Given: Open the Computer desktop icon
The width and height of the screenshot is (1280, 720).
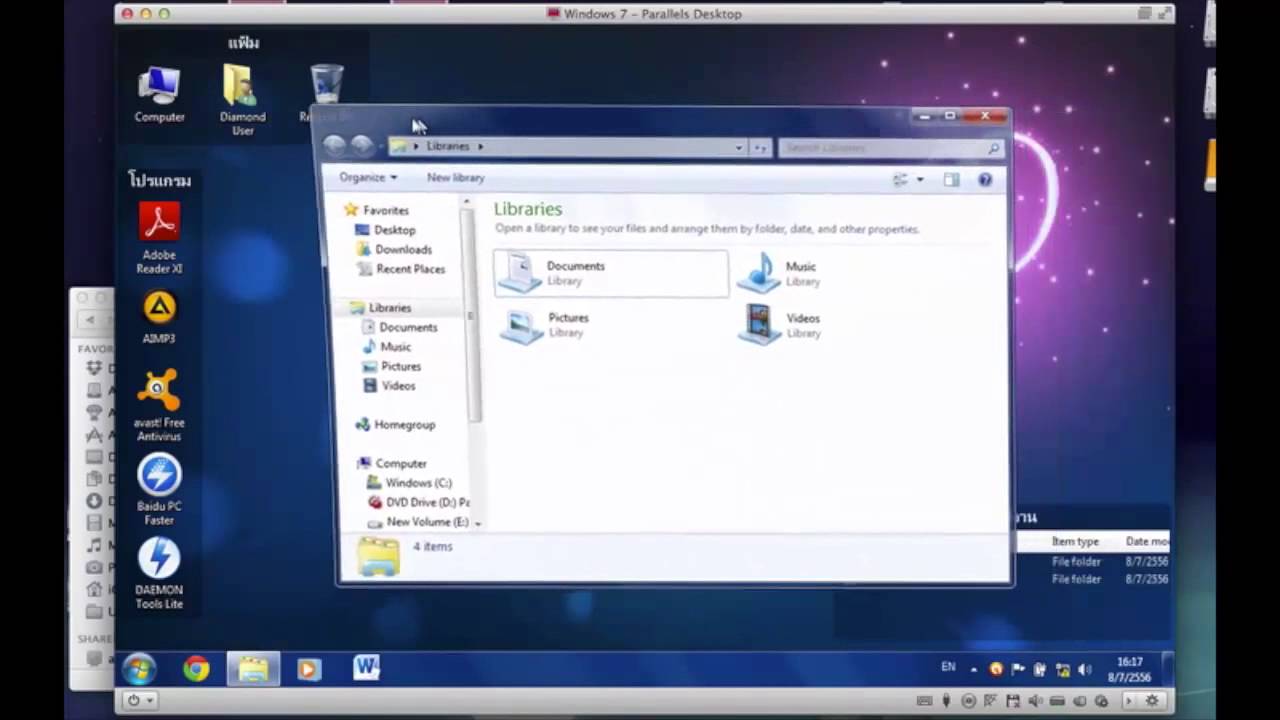Looking at the screenshot, I should click(x=159, y=95).
